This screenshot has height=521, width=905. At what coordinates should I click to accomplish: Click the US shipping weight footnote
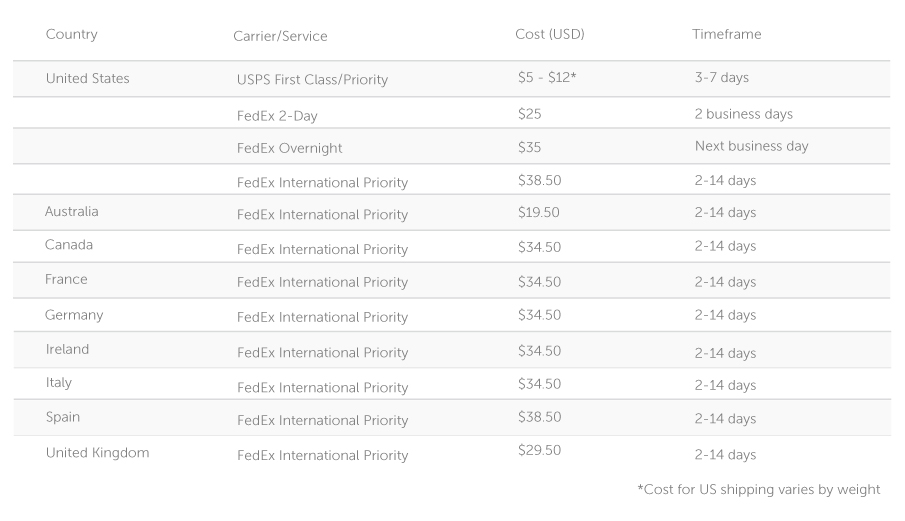click(x=759, y=490)
